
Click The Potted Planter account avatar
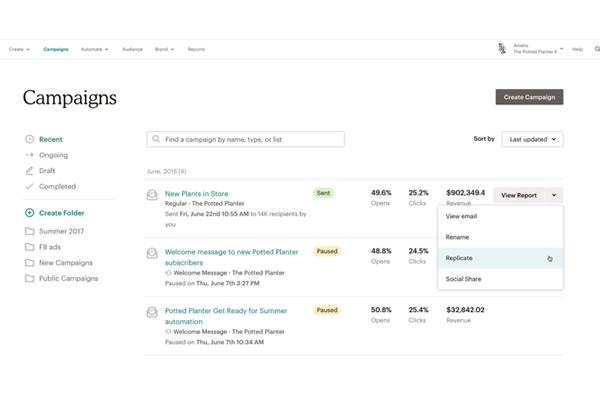point(502,49)
